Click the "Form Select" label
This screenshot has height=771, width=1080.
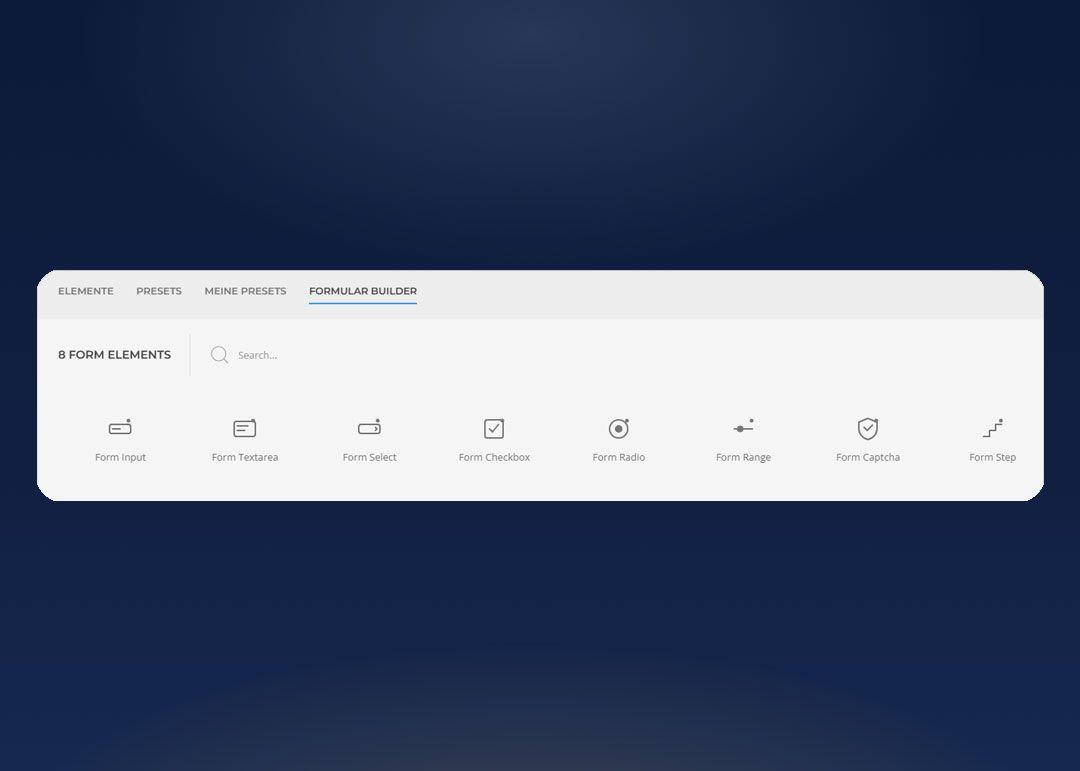click(x=369, y=458)
